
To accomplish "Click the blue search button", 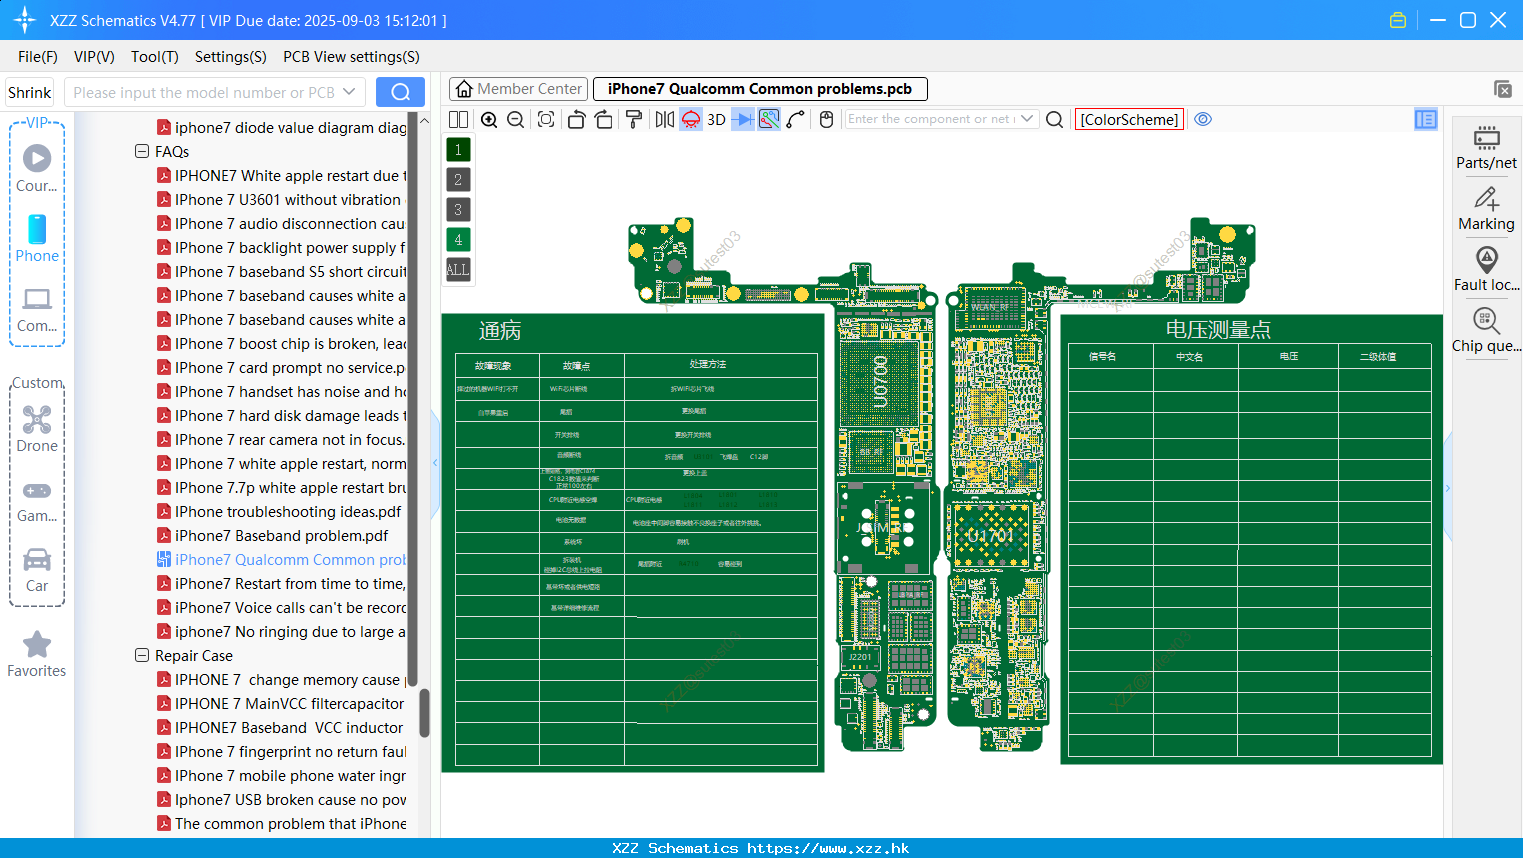I will tap(400, 92).
